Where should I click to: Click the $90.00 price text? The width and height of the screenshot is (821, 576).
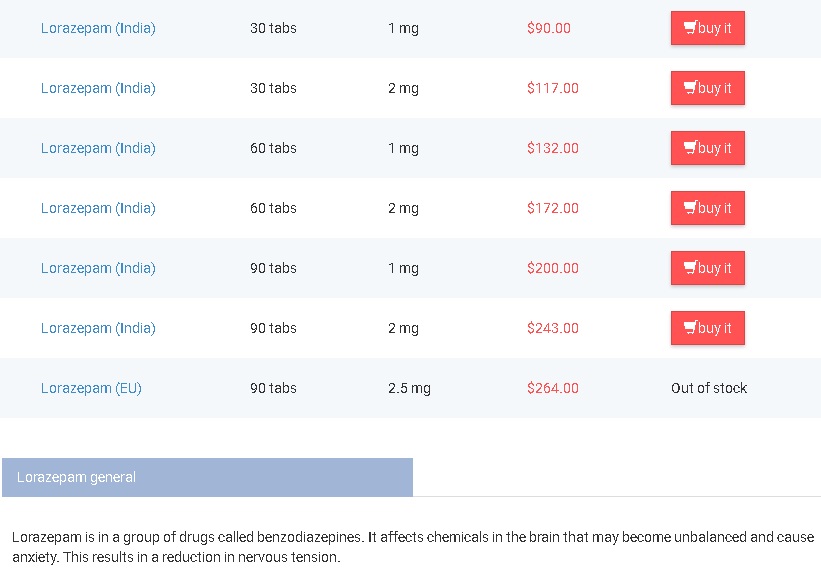coord(549,28)
